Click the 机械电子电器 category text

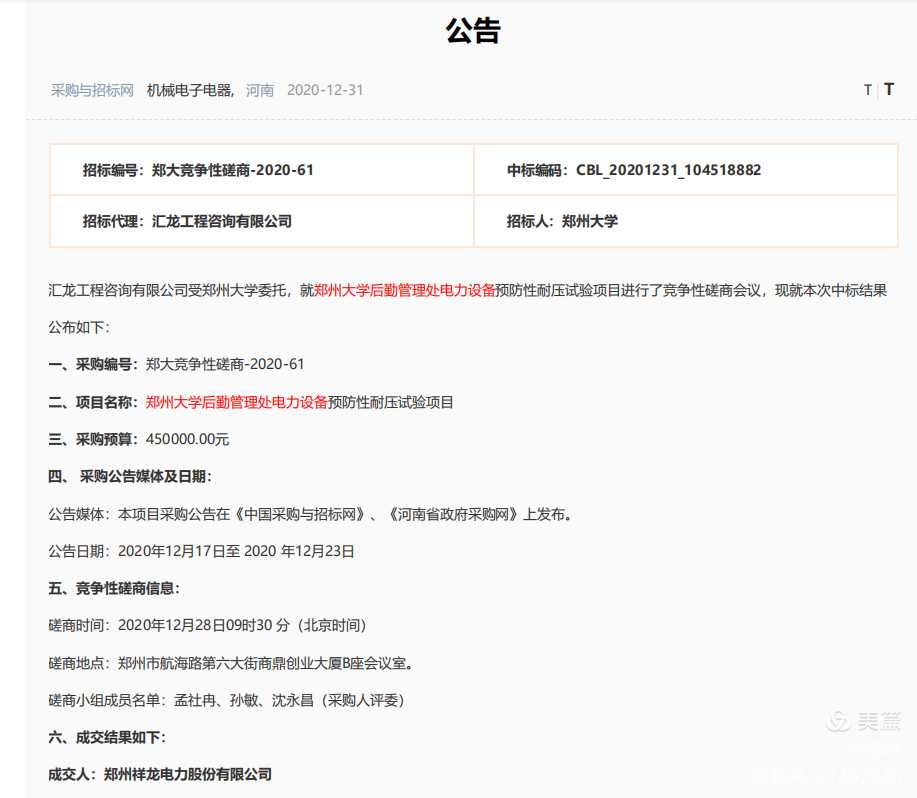(x=190, y=90)
